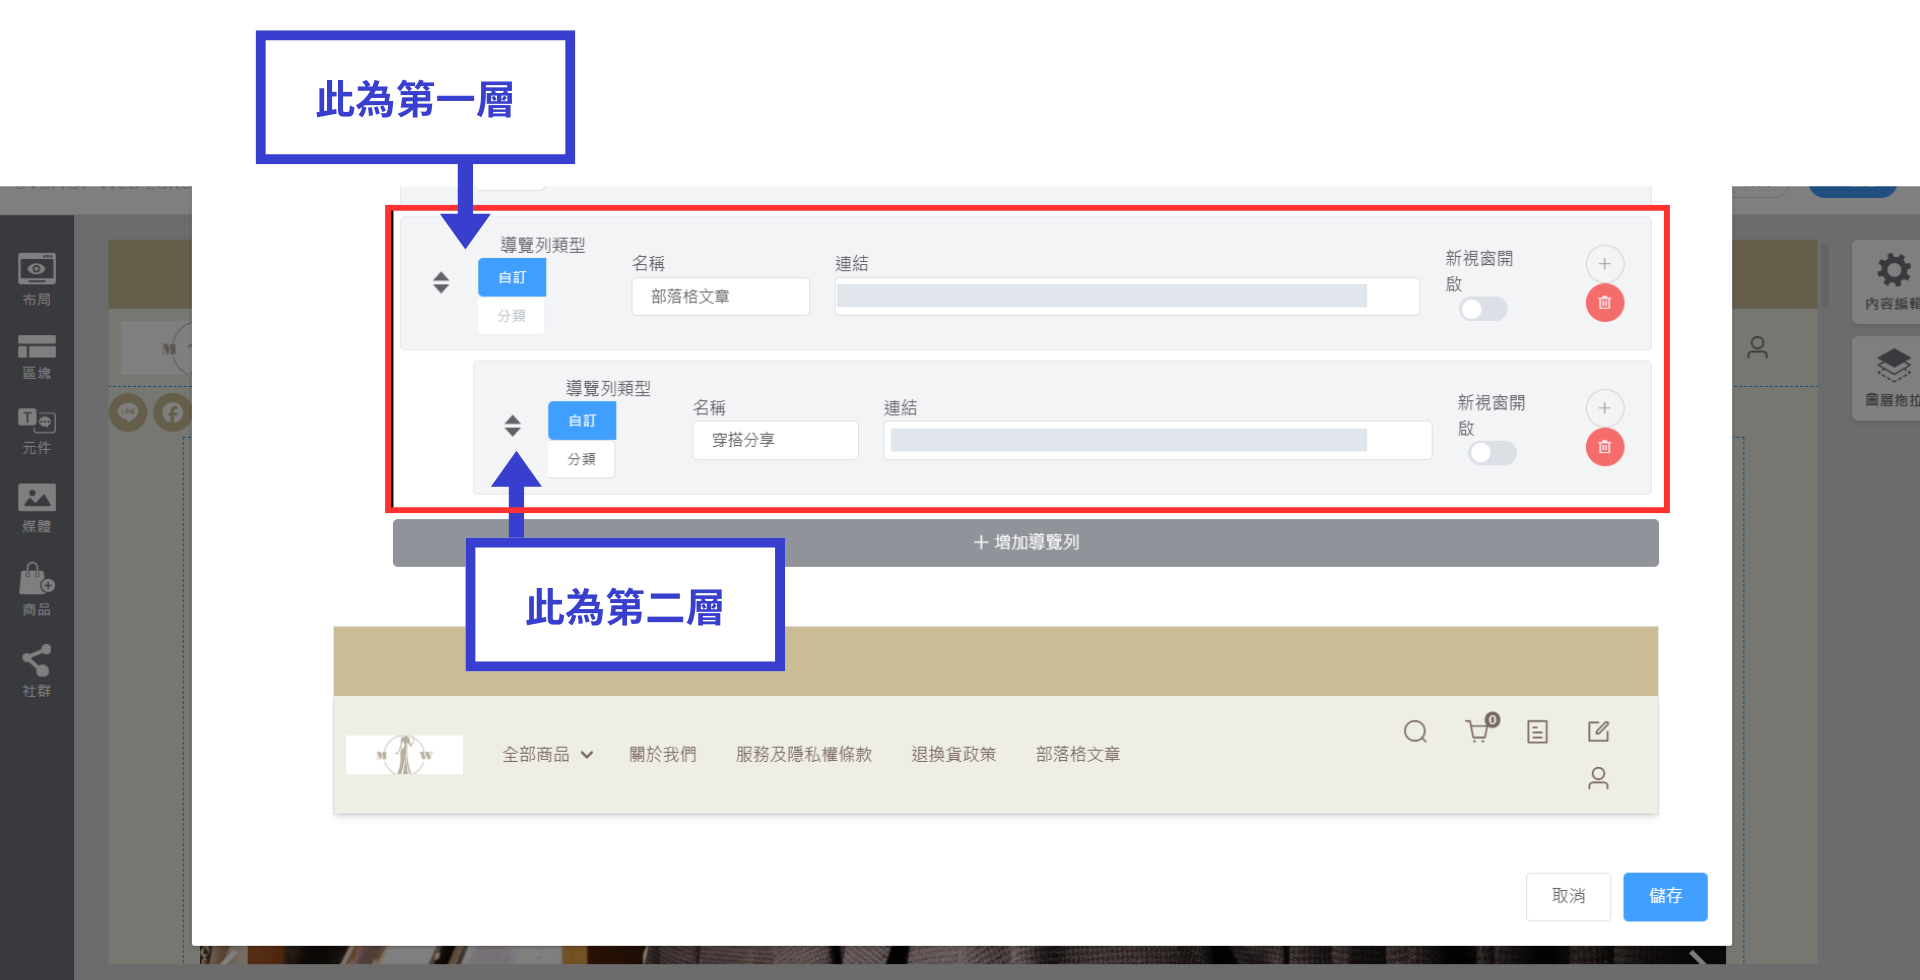This screenshot has width=1920, height=980.
Task: Select 自訂 type for 穿搭分享 row
Action: tap(582, 421)
